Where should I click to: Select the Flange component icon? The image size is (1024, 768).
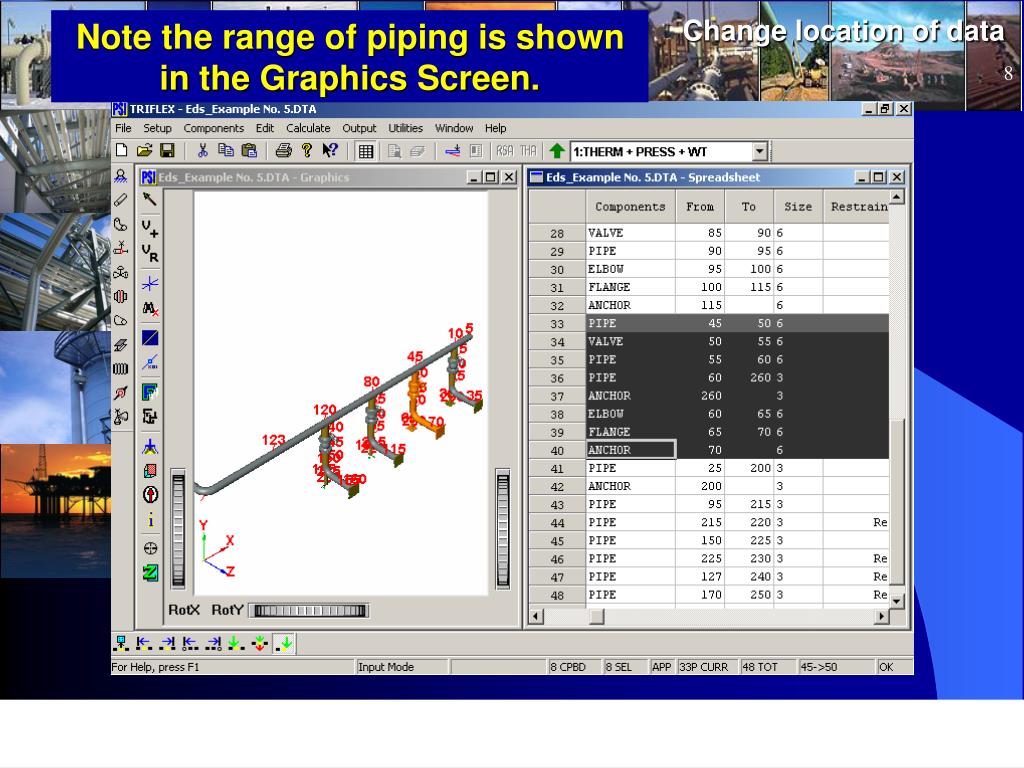121,296
